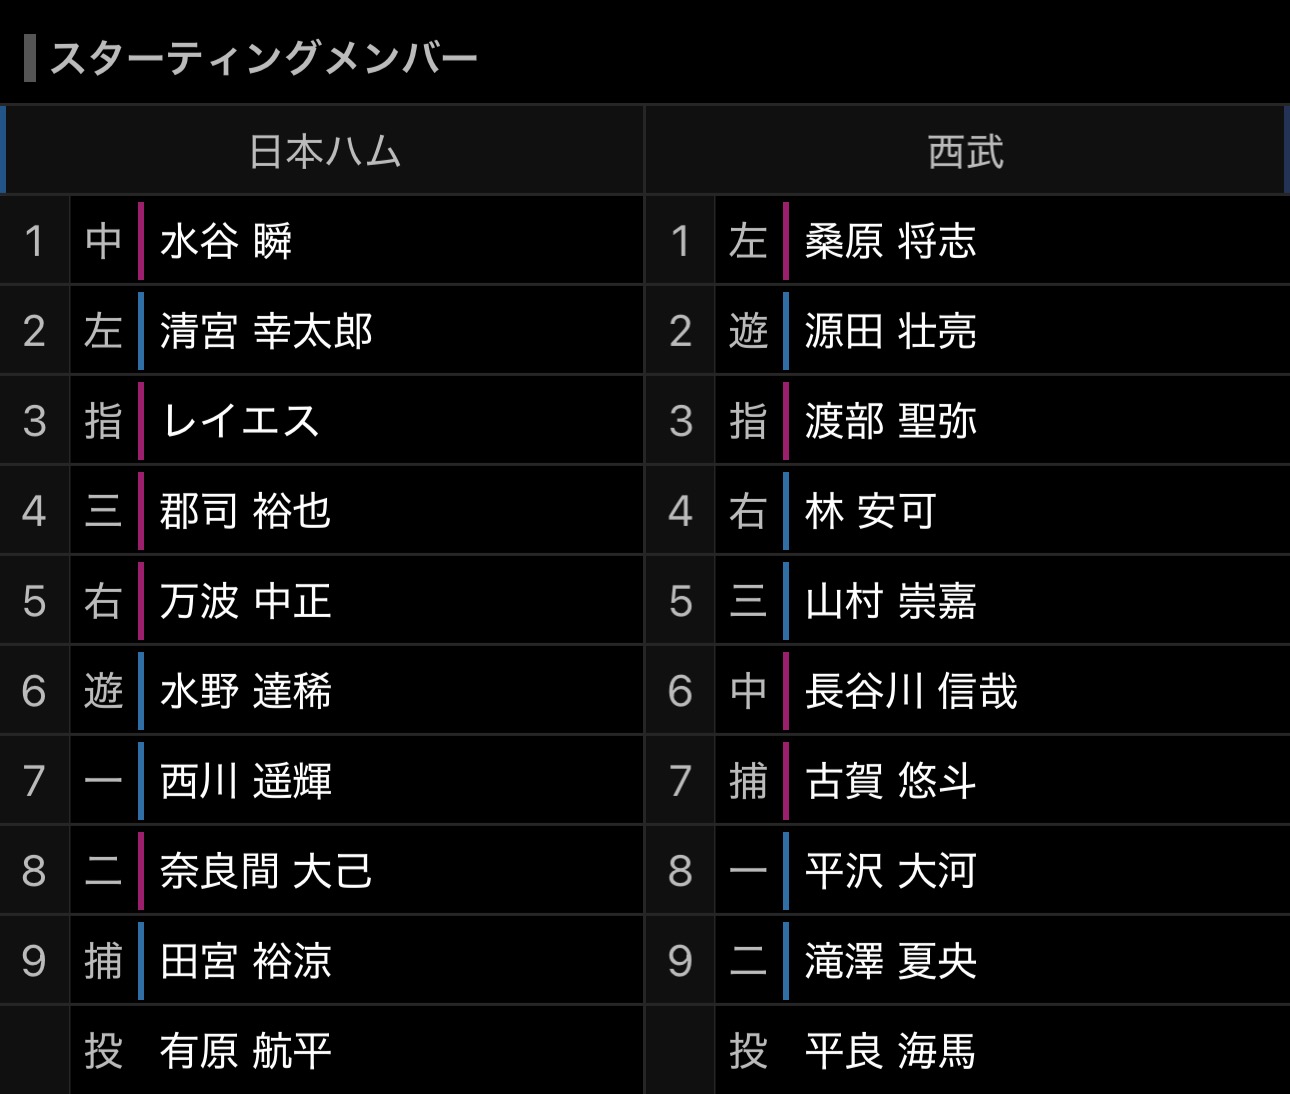Tap on batter レイエス
Image resolution: width=1290 pixels, height=1094 pixels.
click(240, 421)
